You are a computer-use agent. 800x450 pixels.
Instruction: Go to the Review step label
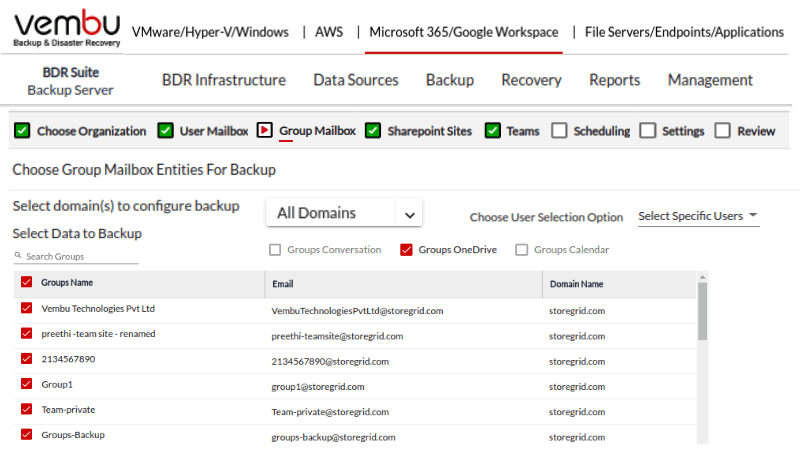click(756, 131)
